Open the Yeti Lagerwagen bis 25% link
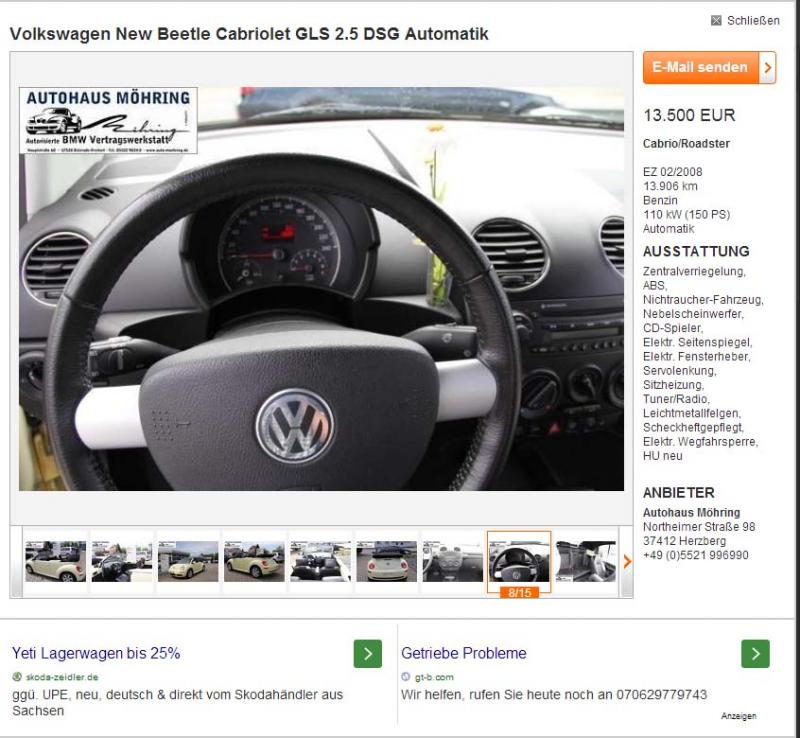Image resolution: width=800 pixels, height=738 pixels. tap(96, 654)
